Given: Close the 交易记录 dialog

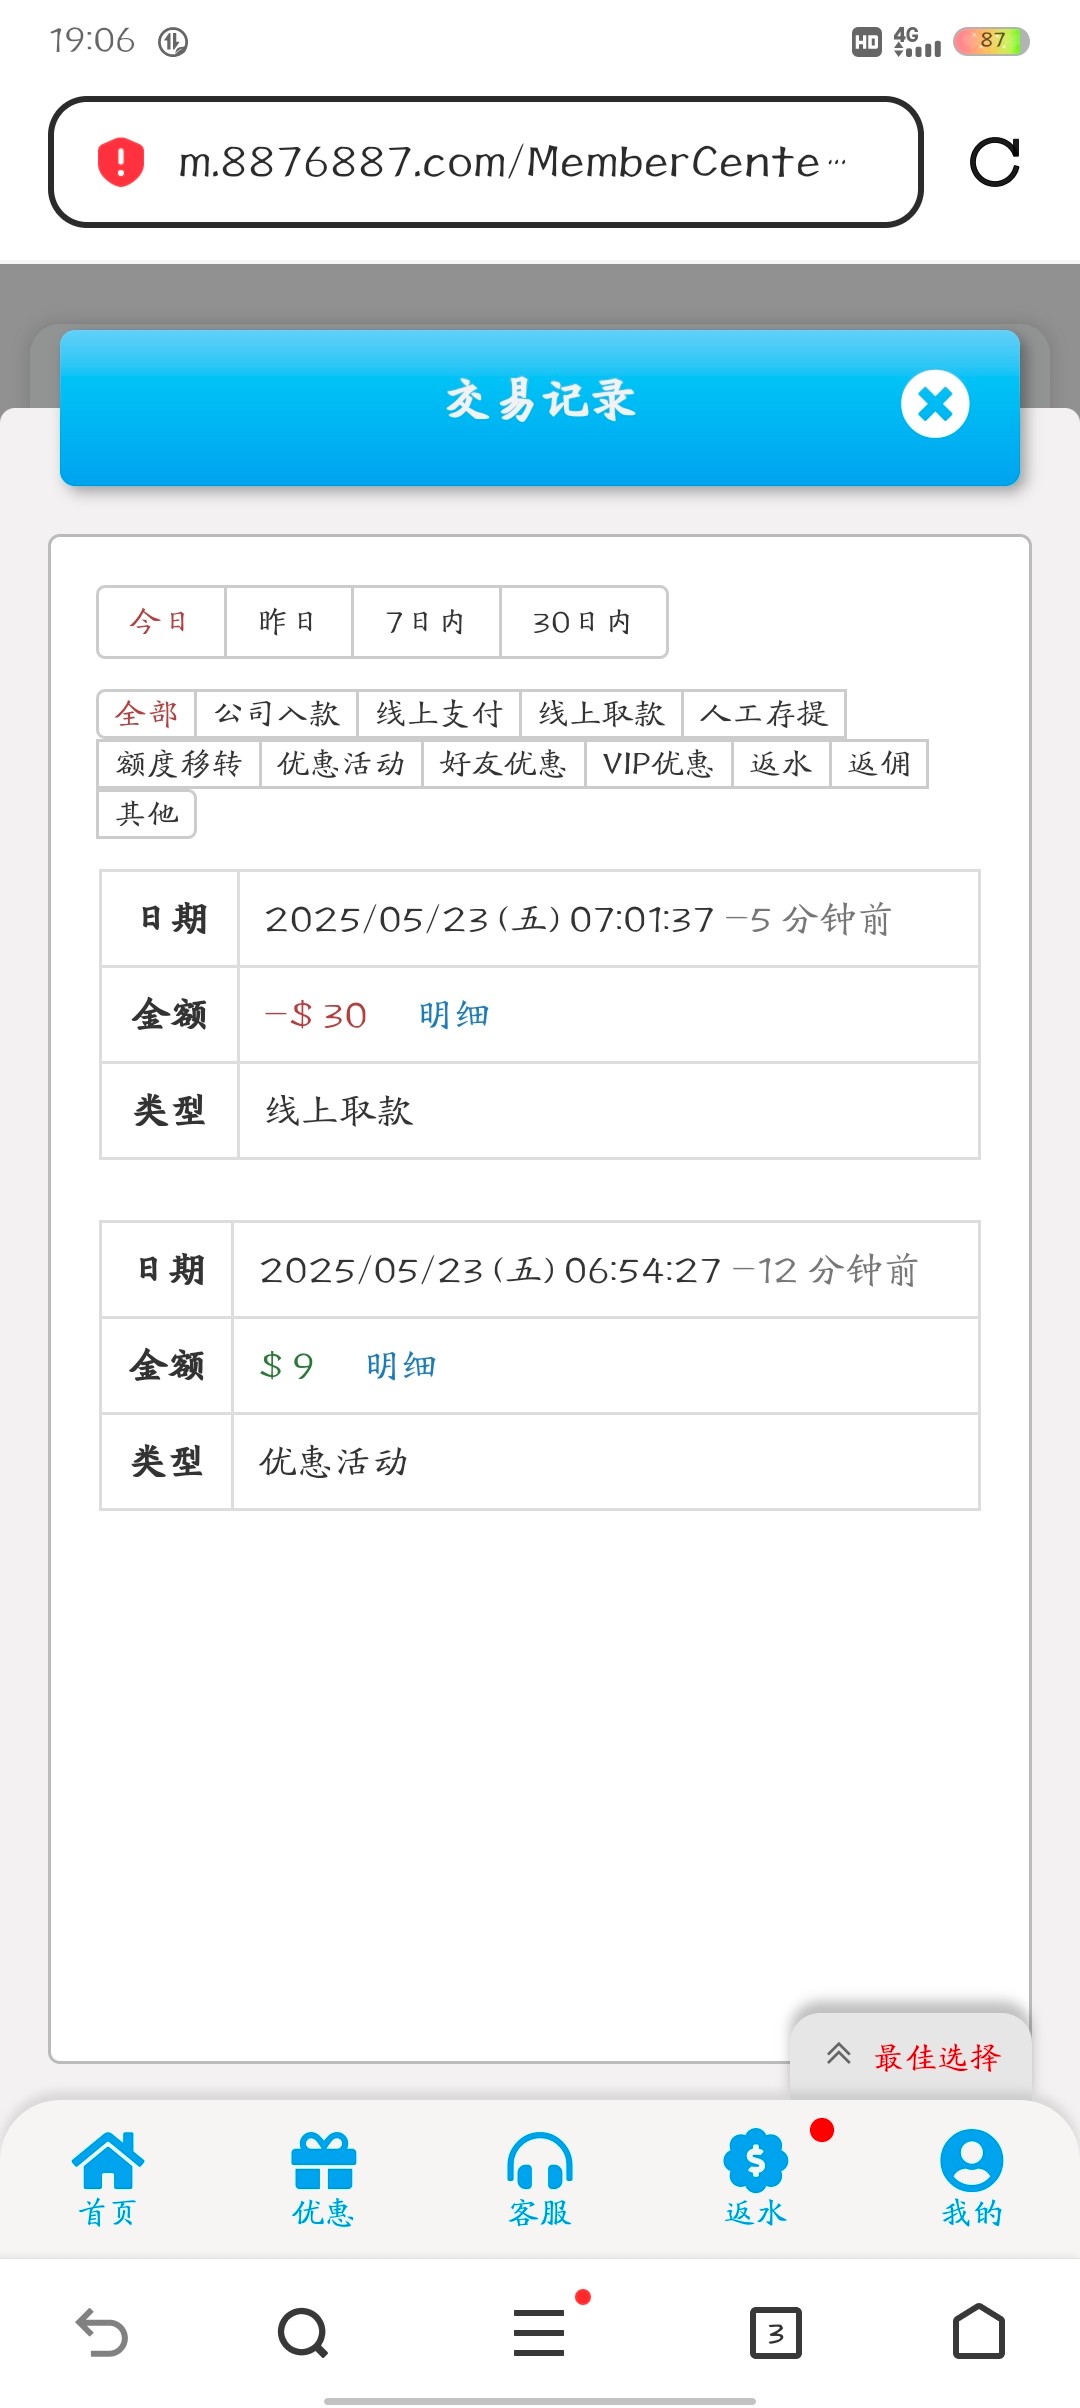Looking at the screenshot, I should [x=935, y=404].
